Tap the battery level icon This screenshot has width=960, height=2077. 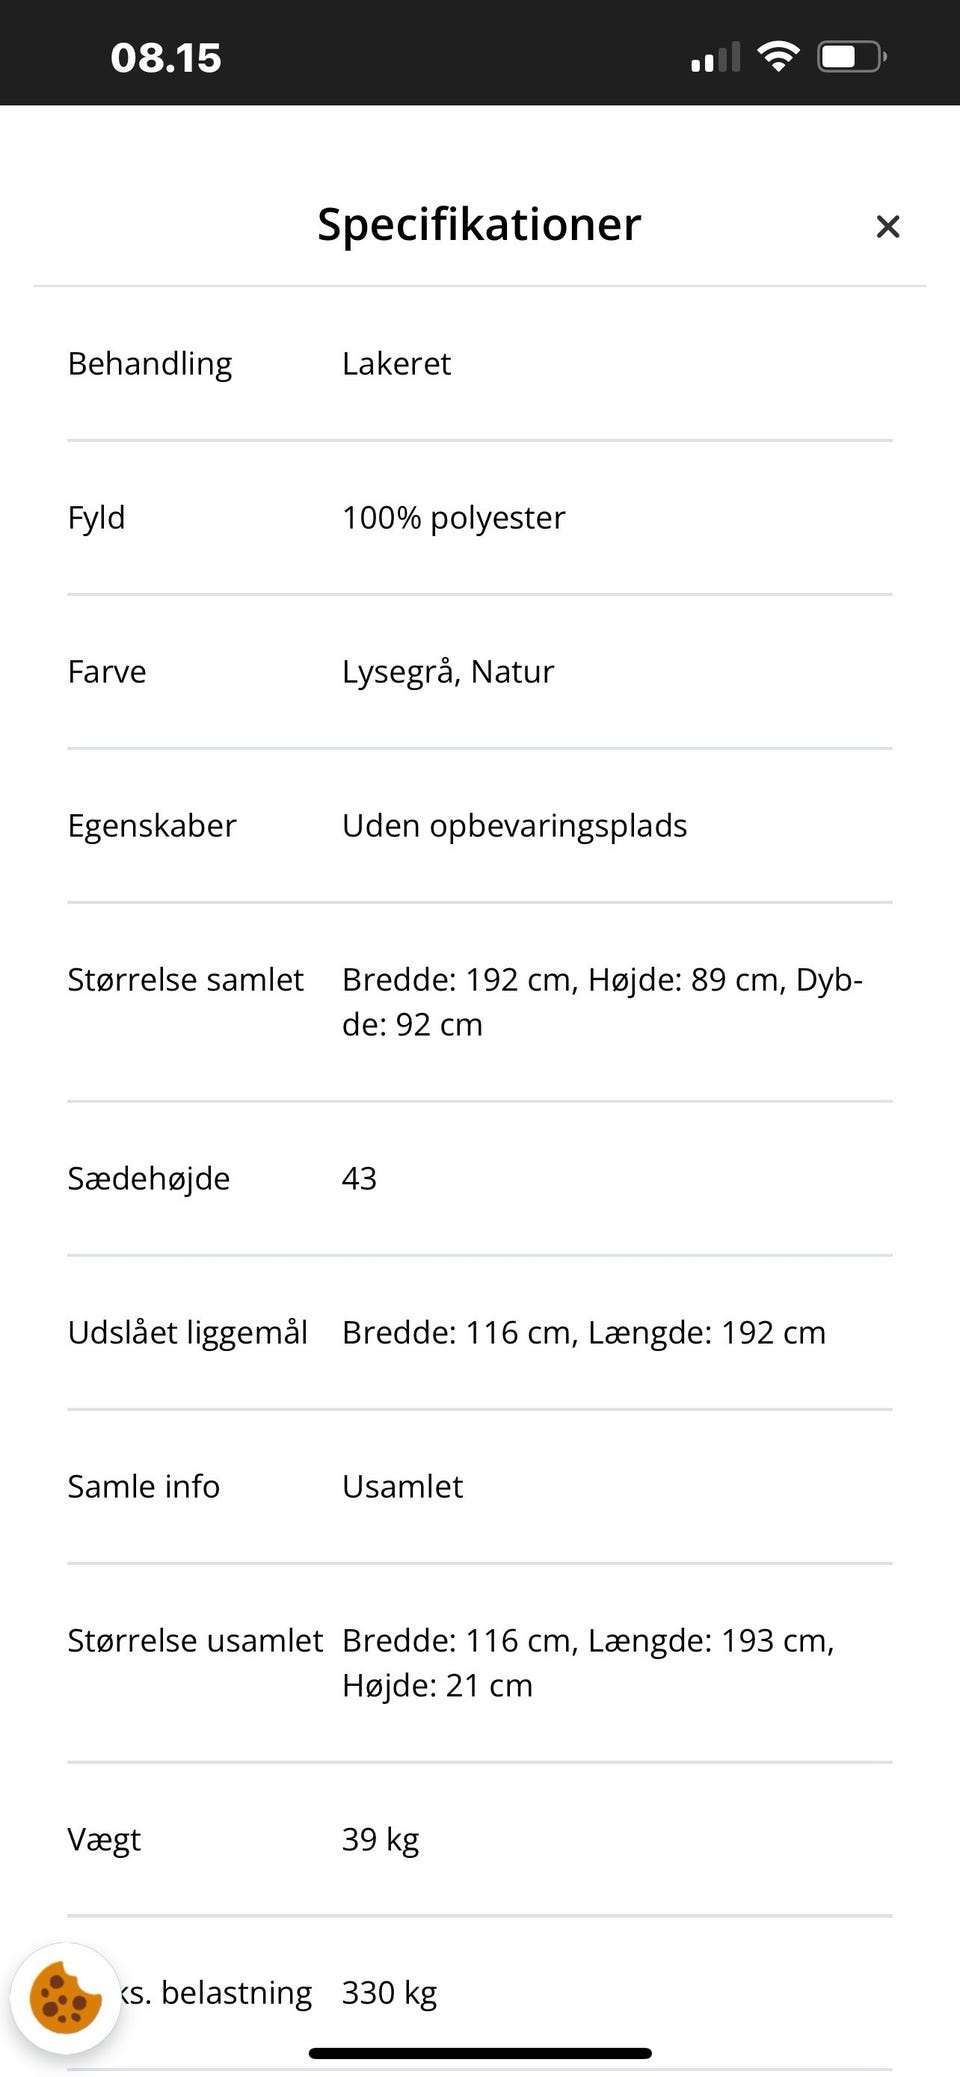(x=851, y=57)
